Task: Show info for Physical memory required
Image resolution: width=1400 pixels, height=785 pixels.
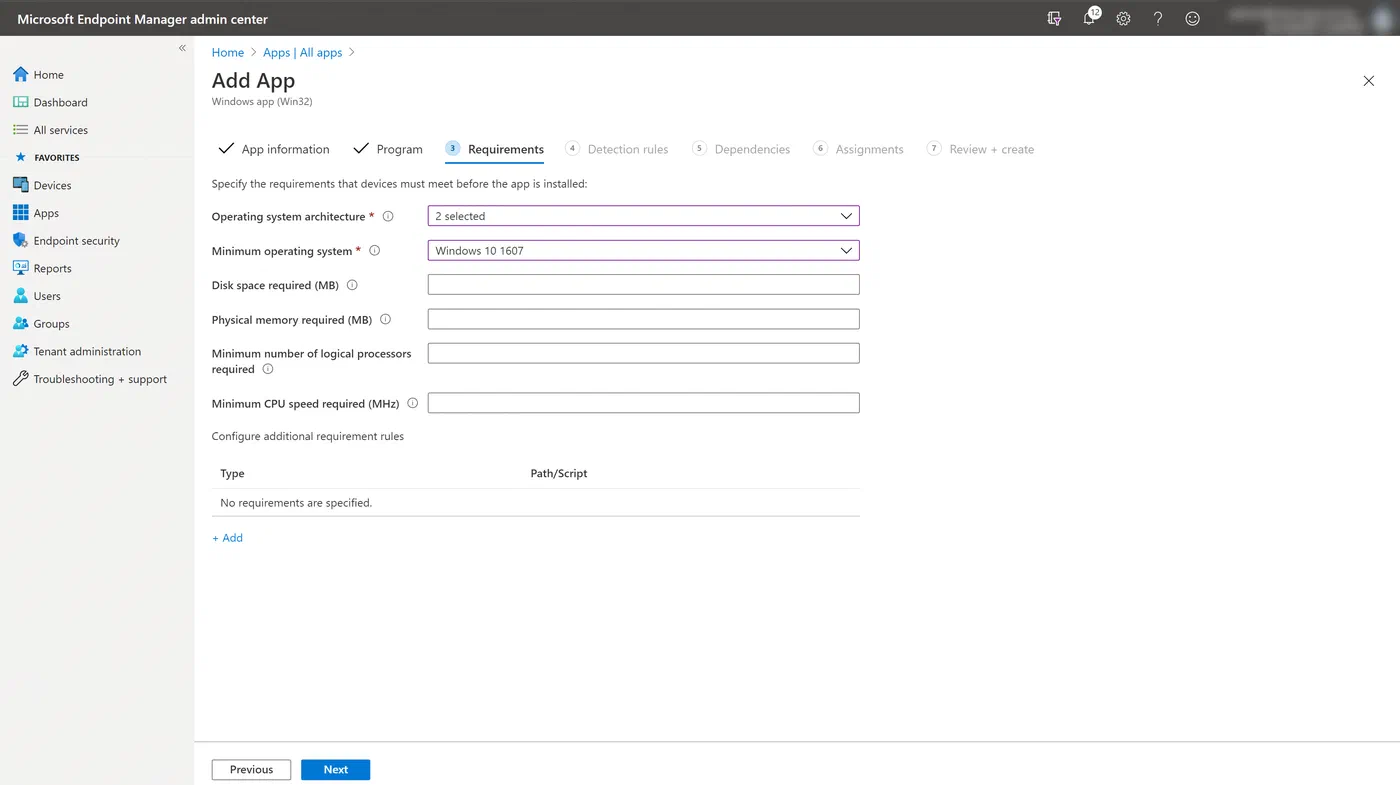Action: pyautogui.click(x=385, y=320)
